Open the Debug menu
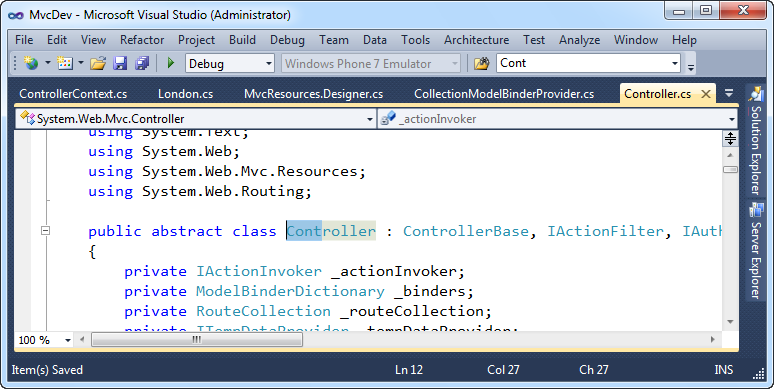 (x=287, y=40)
